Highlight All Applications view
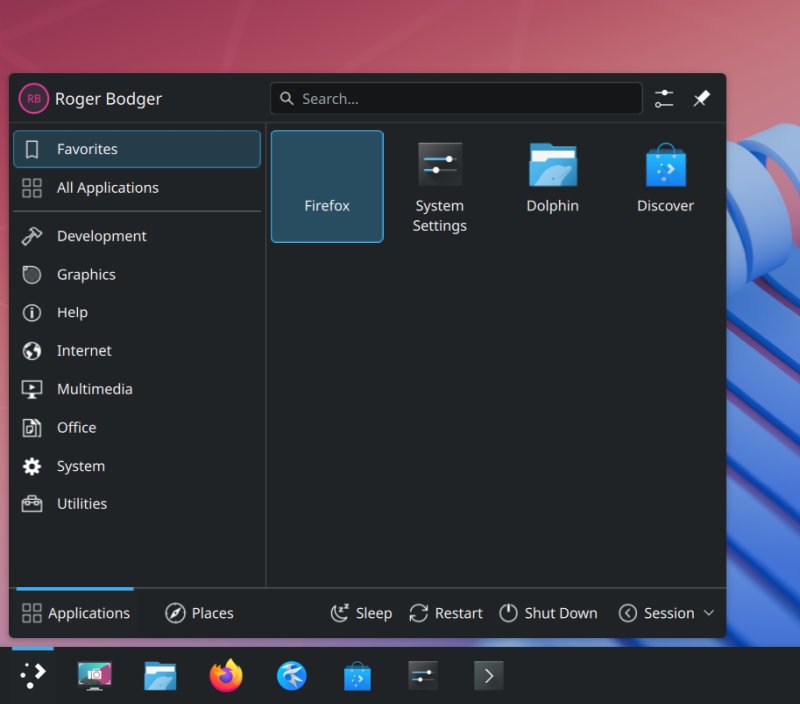This screenshot has width=800, height=704. (x=107, y=187)
